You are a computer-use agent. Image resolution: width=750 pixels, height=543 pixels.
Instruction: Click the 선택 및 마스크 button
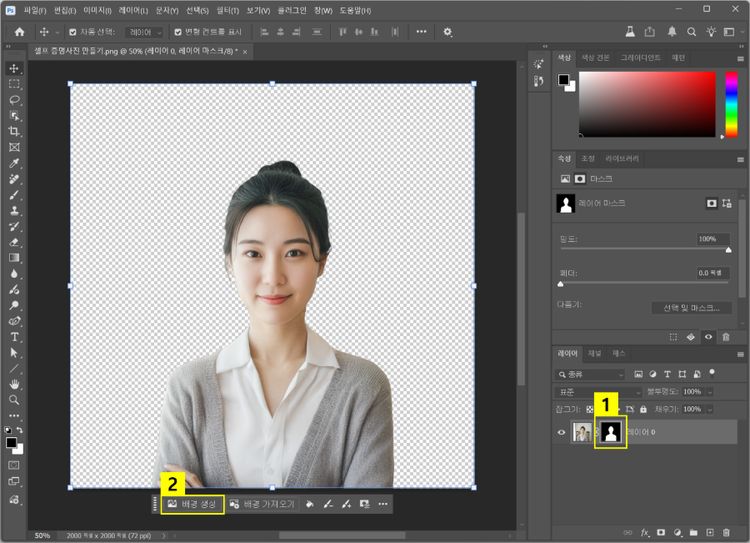[691, 308]
